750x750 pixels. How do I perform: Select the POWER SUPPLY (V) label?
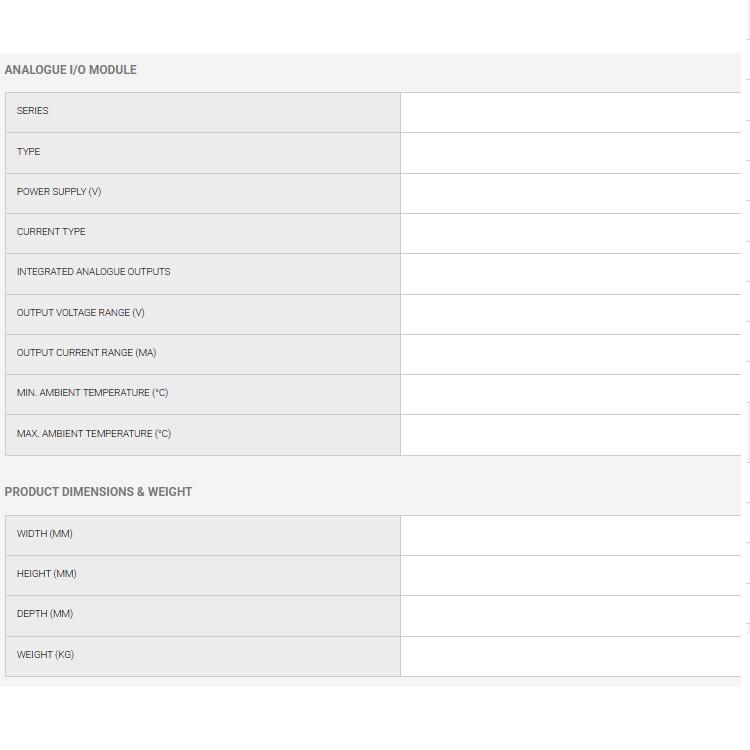pyautogui.click(x=59, y=191)
